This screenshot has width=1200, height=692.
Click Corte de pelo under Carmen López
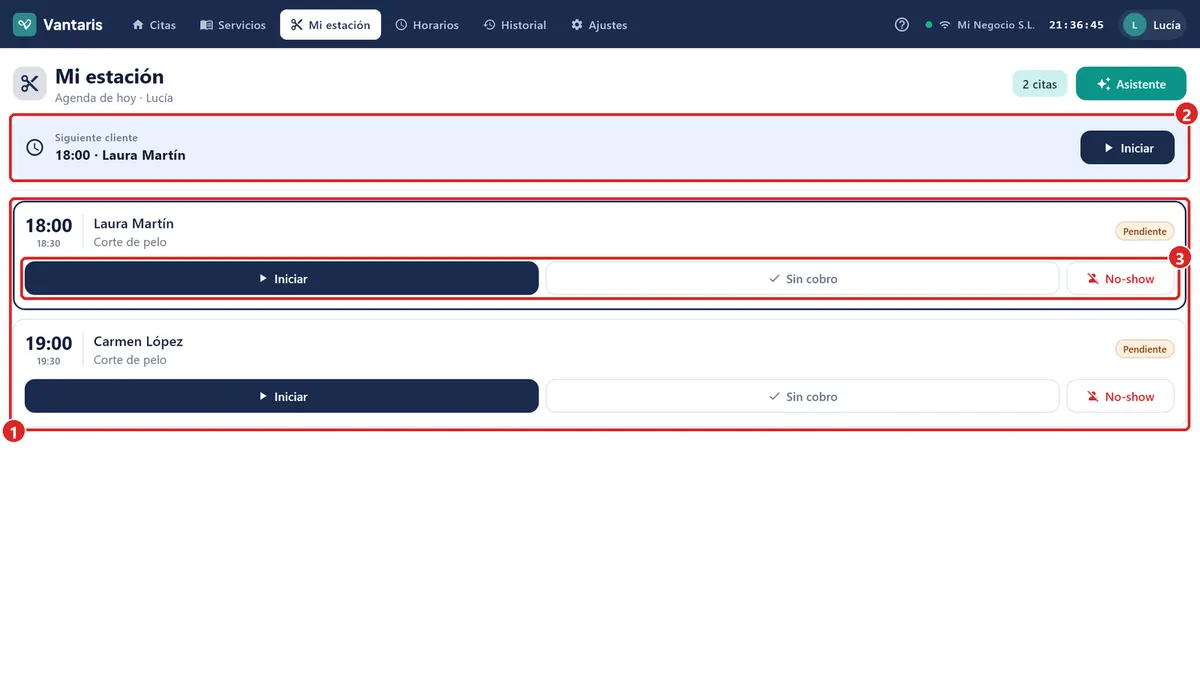(130, 360)
